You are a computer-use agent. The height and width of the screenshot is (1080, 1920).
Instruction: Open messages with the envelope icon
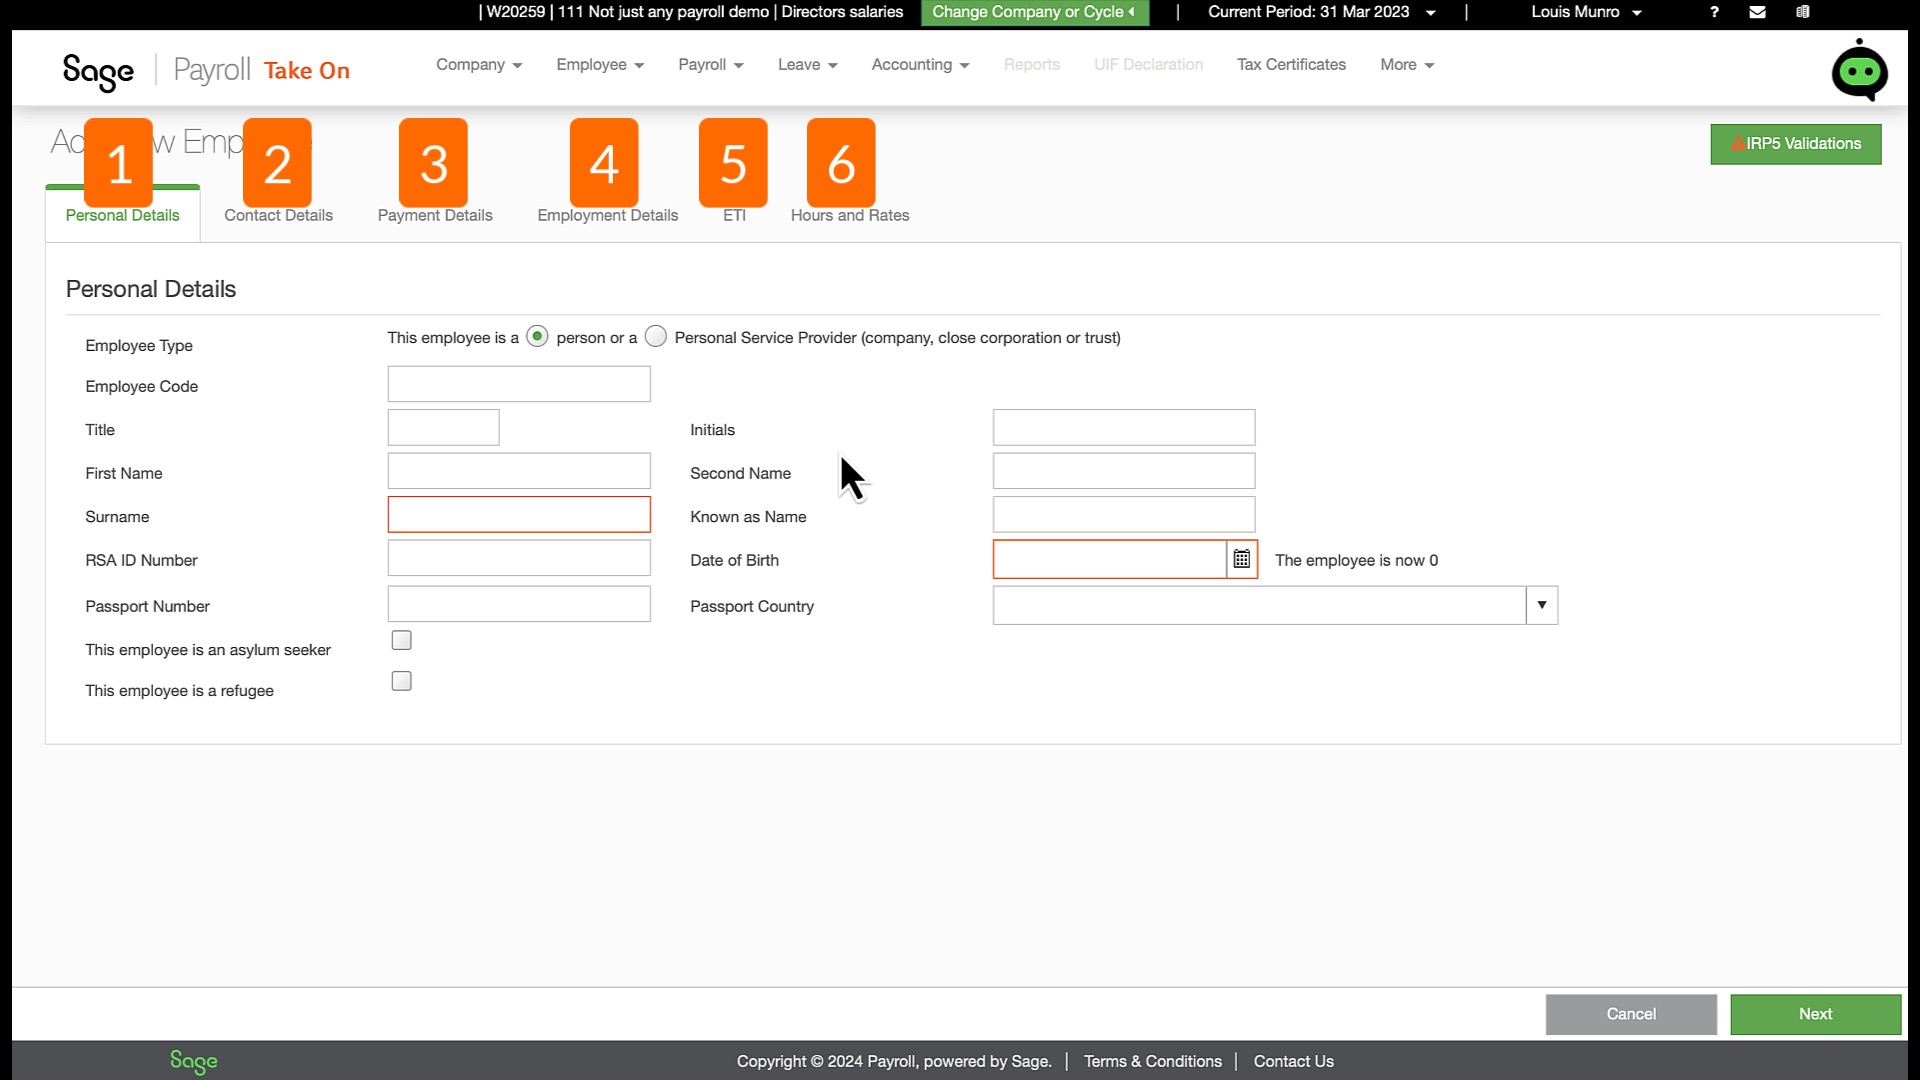pyautogui.click(x=1757, y=12)
